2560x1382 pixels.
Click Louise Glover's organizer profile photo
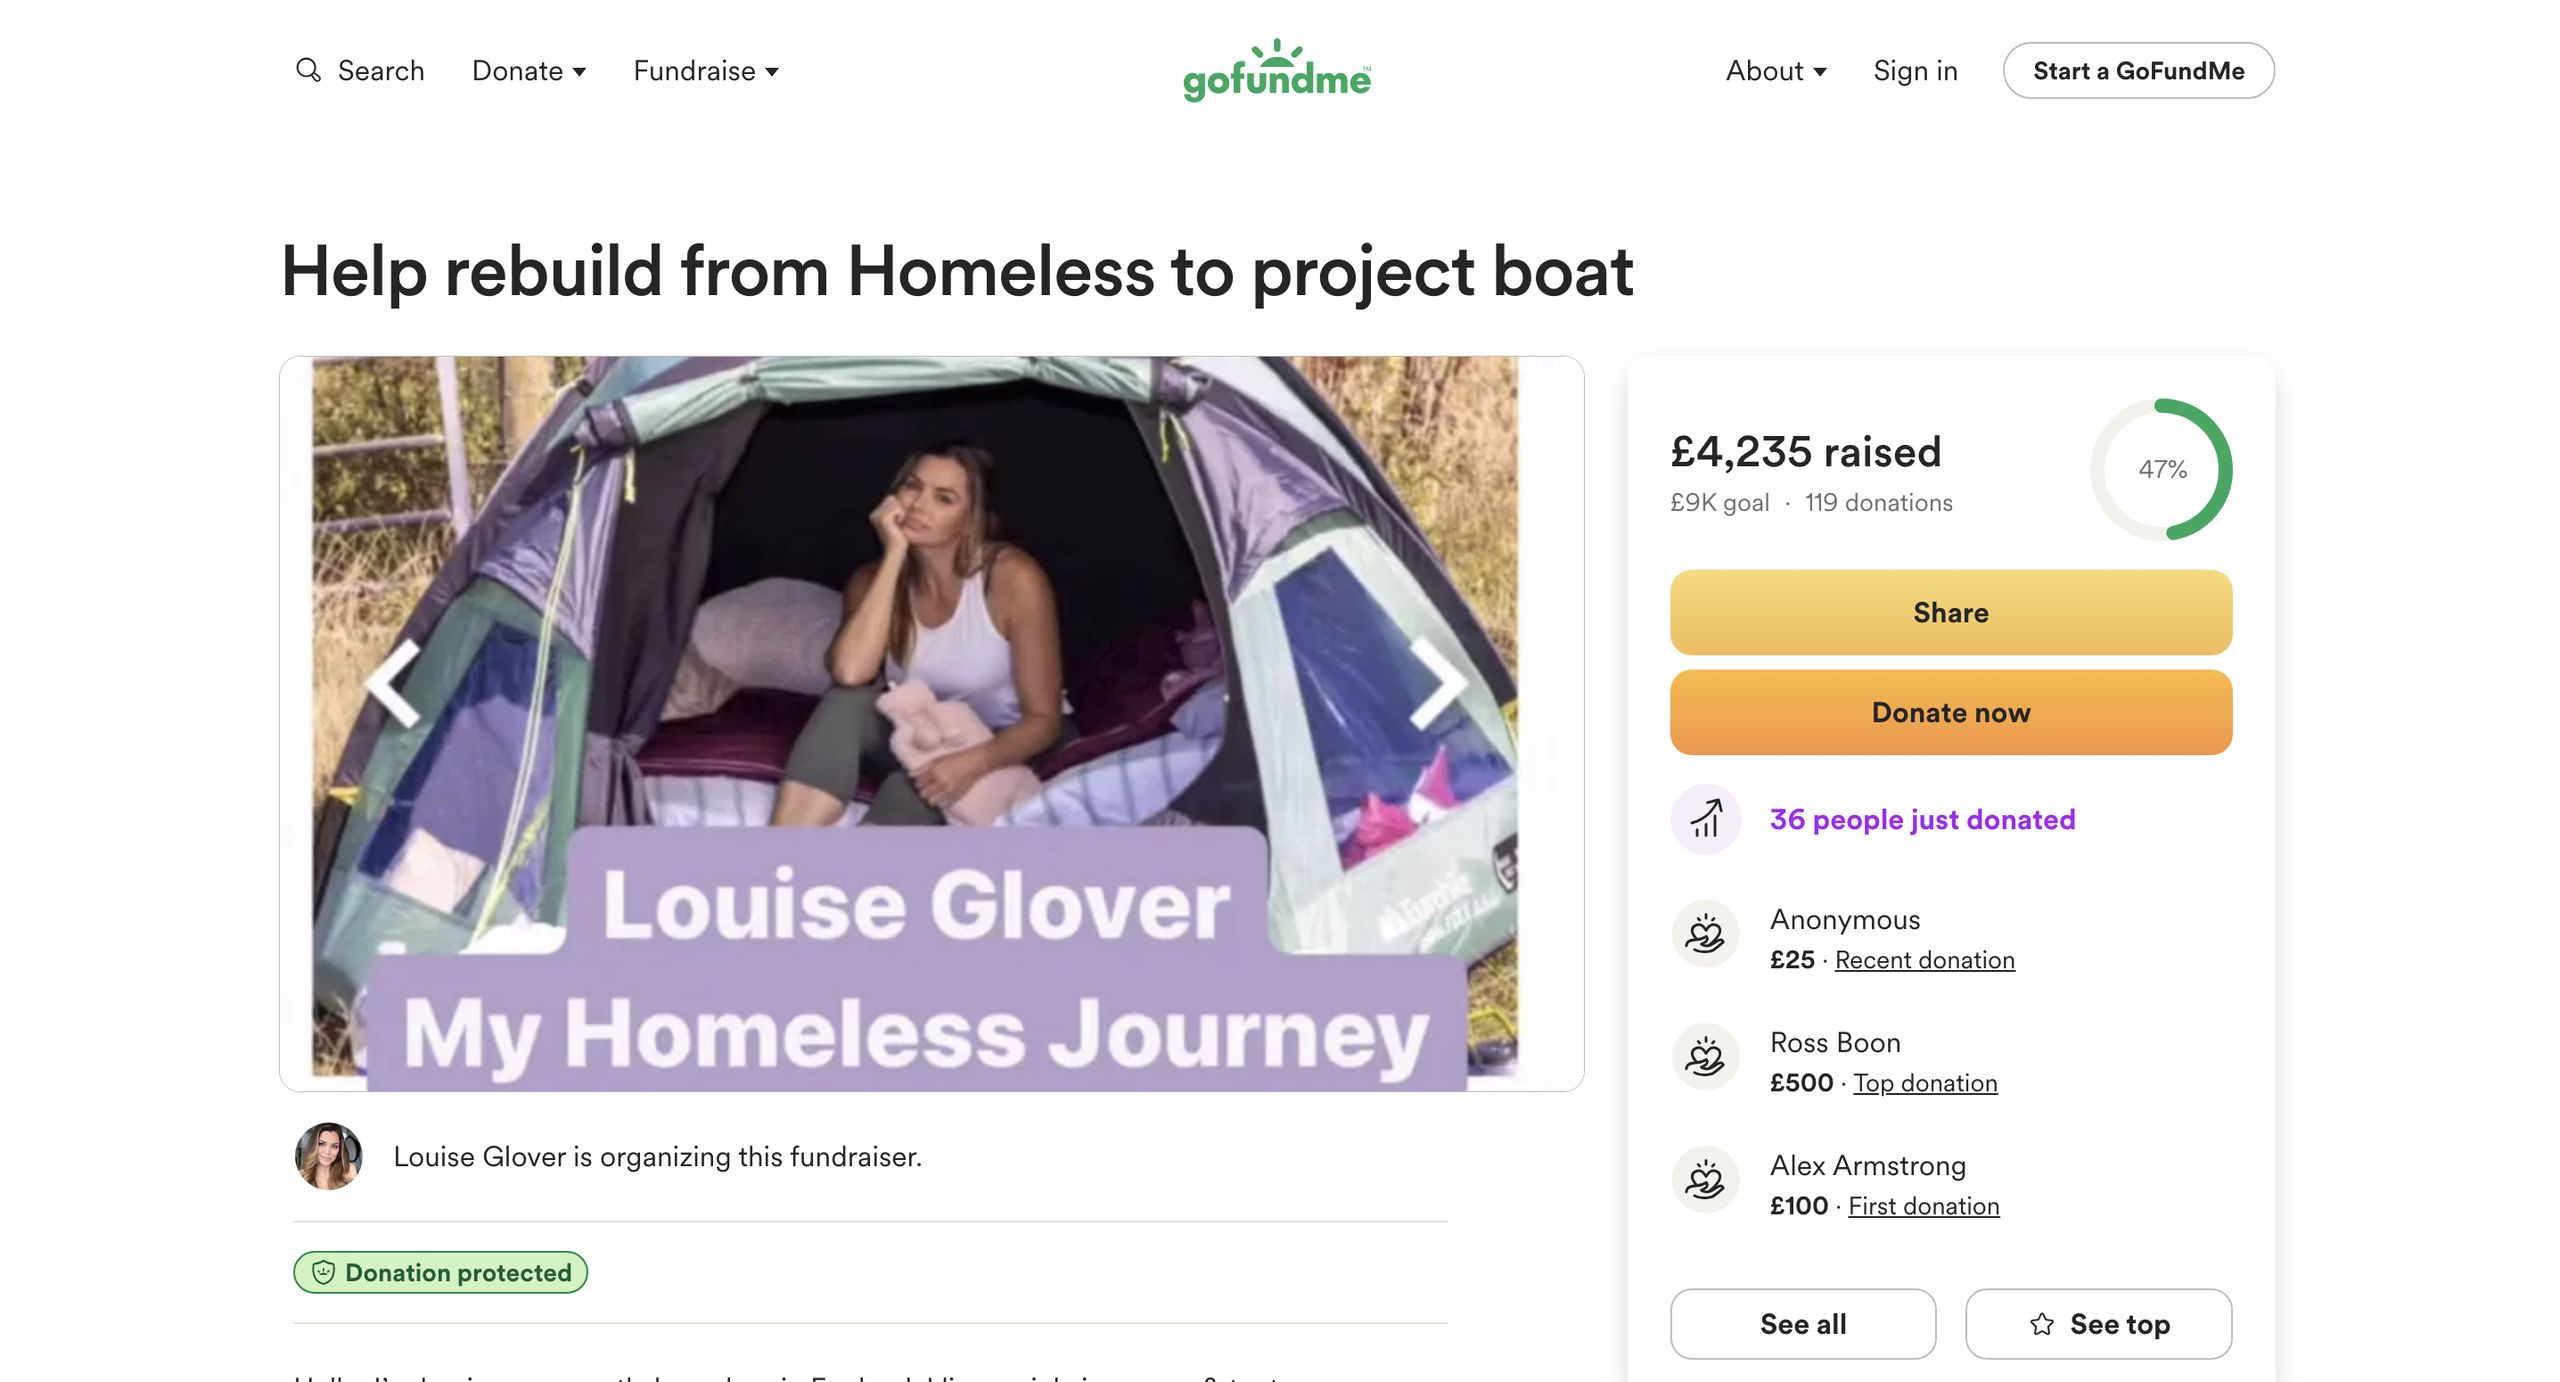(x=328, y=1156)
